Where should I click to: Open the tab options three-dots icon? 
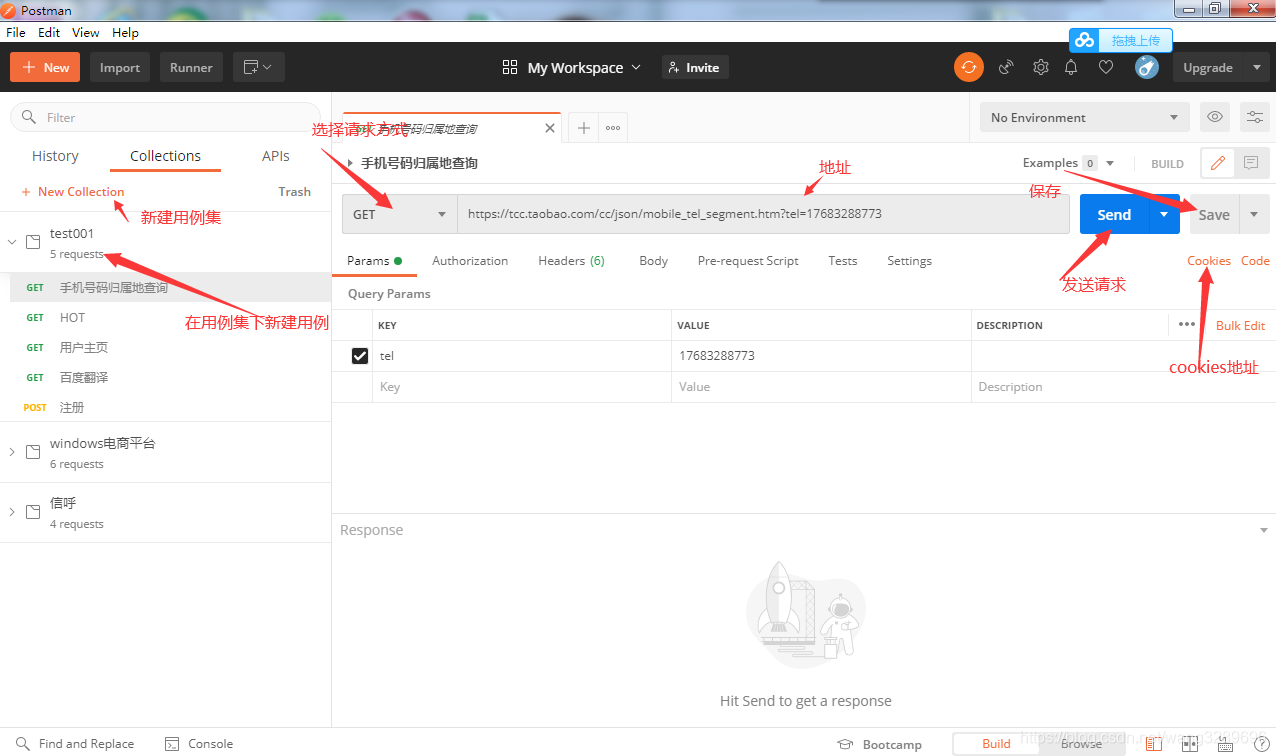tap(613, 128)
